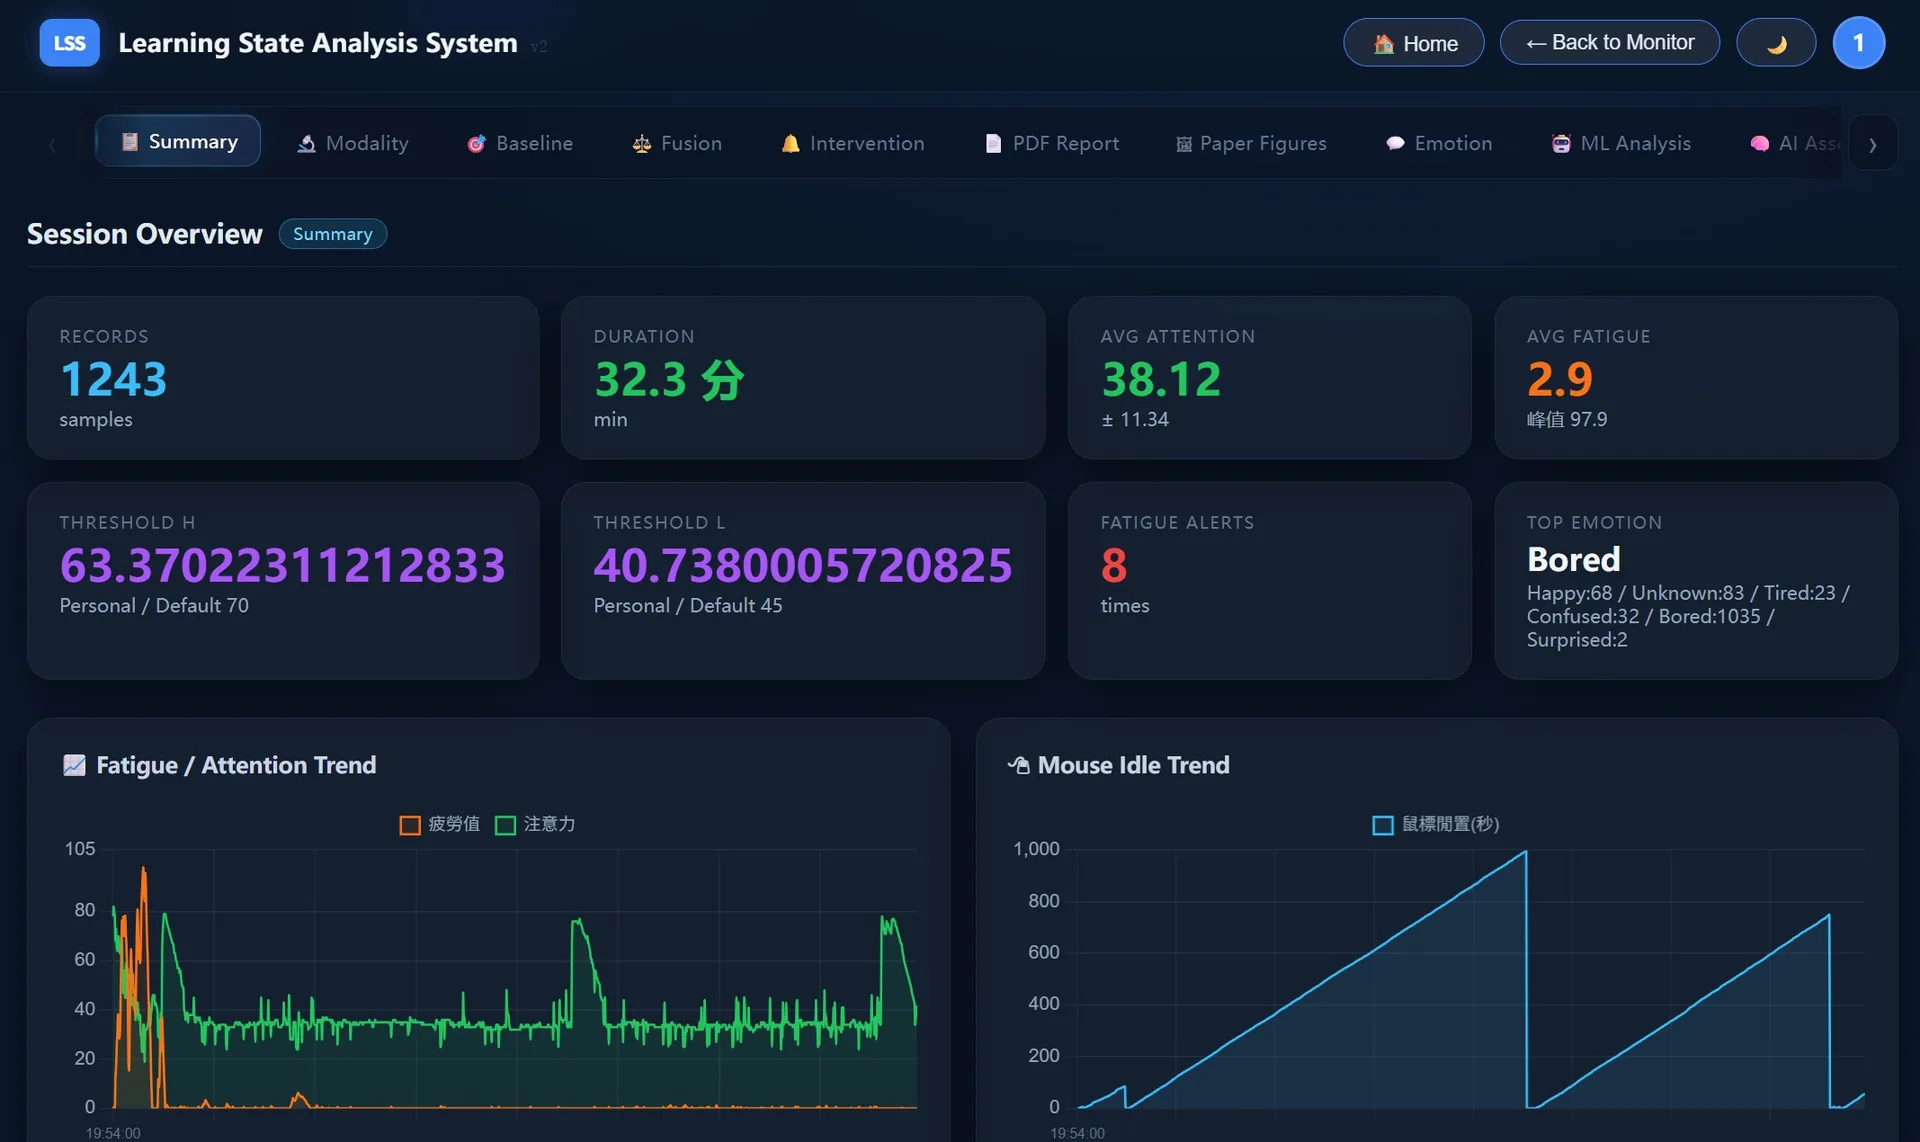This screenshot has width=1920, height=1142.
Task: Click the Baseline target icon
Action: [x=476, y=144]
